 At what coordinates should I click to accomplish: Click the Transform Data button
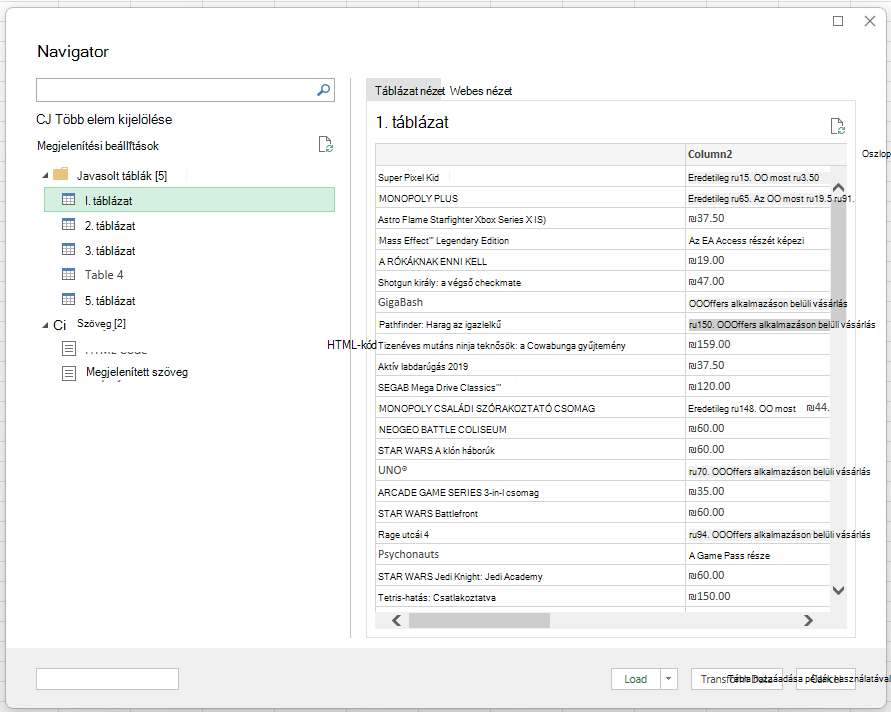point(736,678)
